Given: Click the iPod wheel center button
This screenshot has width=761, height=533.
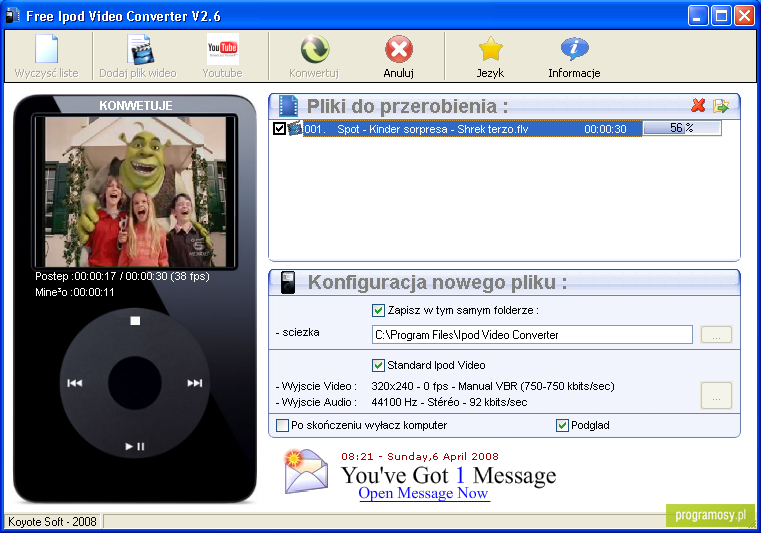Looking at the screenshot, I should 135,383.
